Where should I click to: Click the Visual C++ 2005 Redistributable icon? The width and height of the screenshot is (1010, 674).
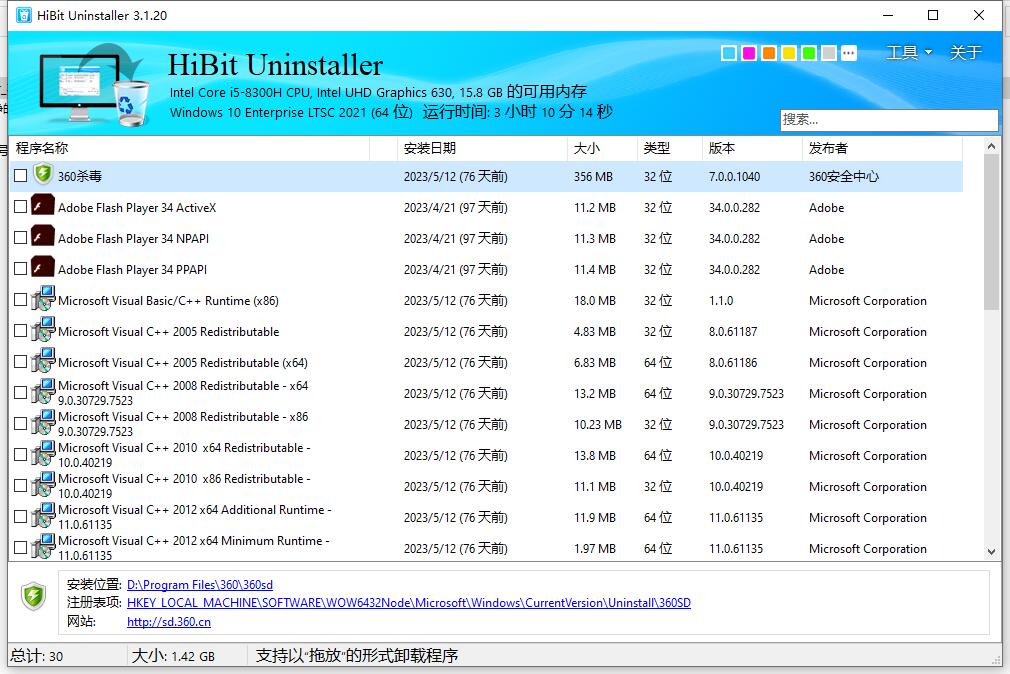[x=43, y=329]
